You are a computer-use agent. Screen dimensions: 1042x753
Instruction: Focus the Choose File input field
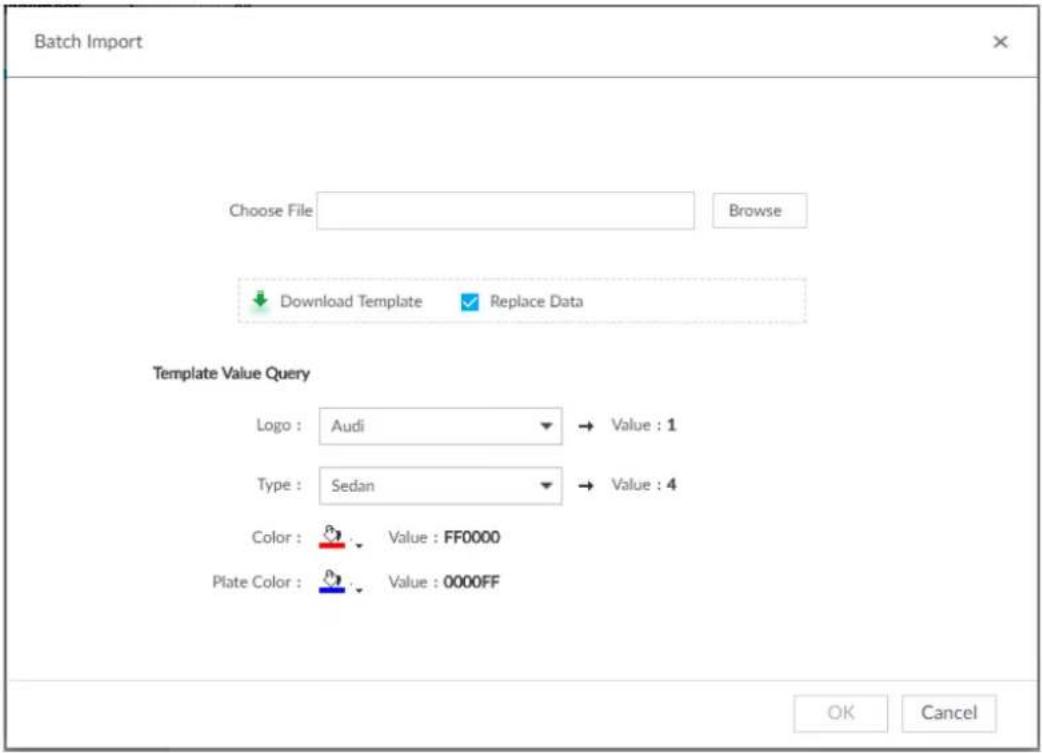pos(506,211)
